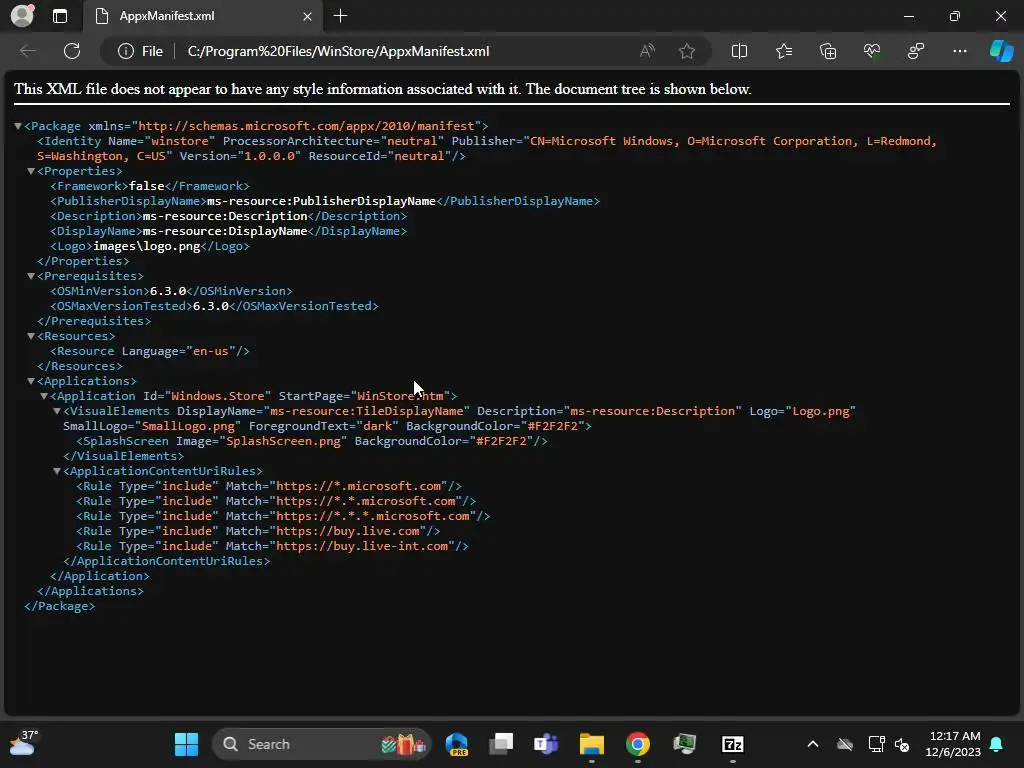Collapse the VisualElements node
The width and height of the screenshot is (1024, 768).
(x=57, y=411)
